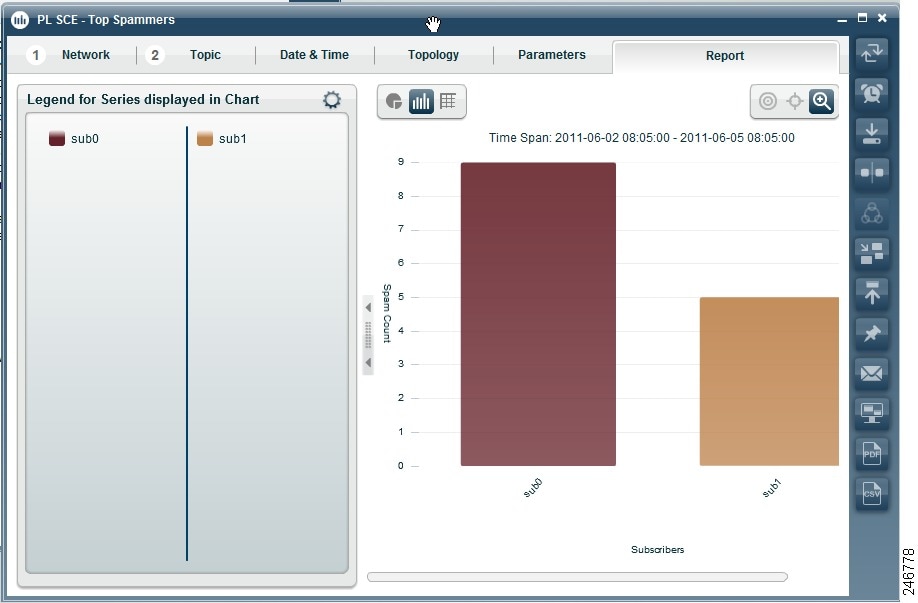Click step number 1 circle

pyautogui.click(x=36, y=55)
